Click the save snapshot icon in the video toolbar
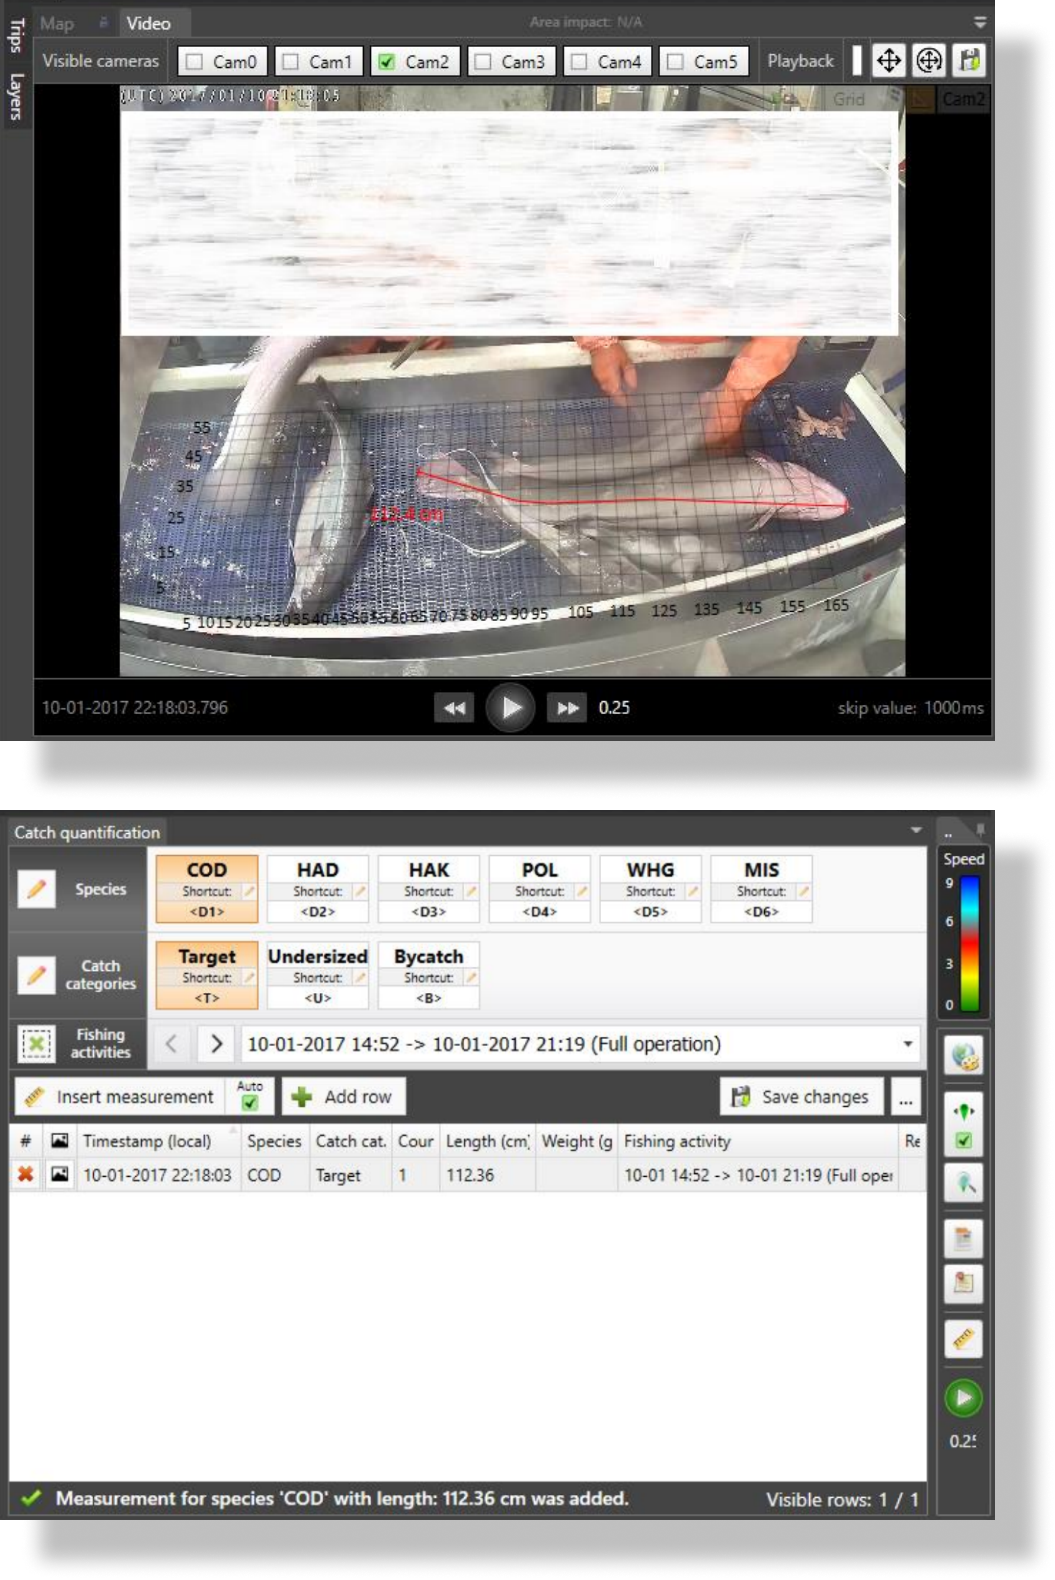 [969, 61]
